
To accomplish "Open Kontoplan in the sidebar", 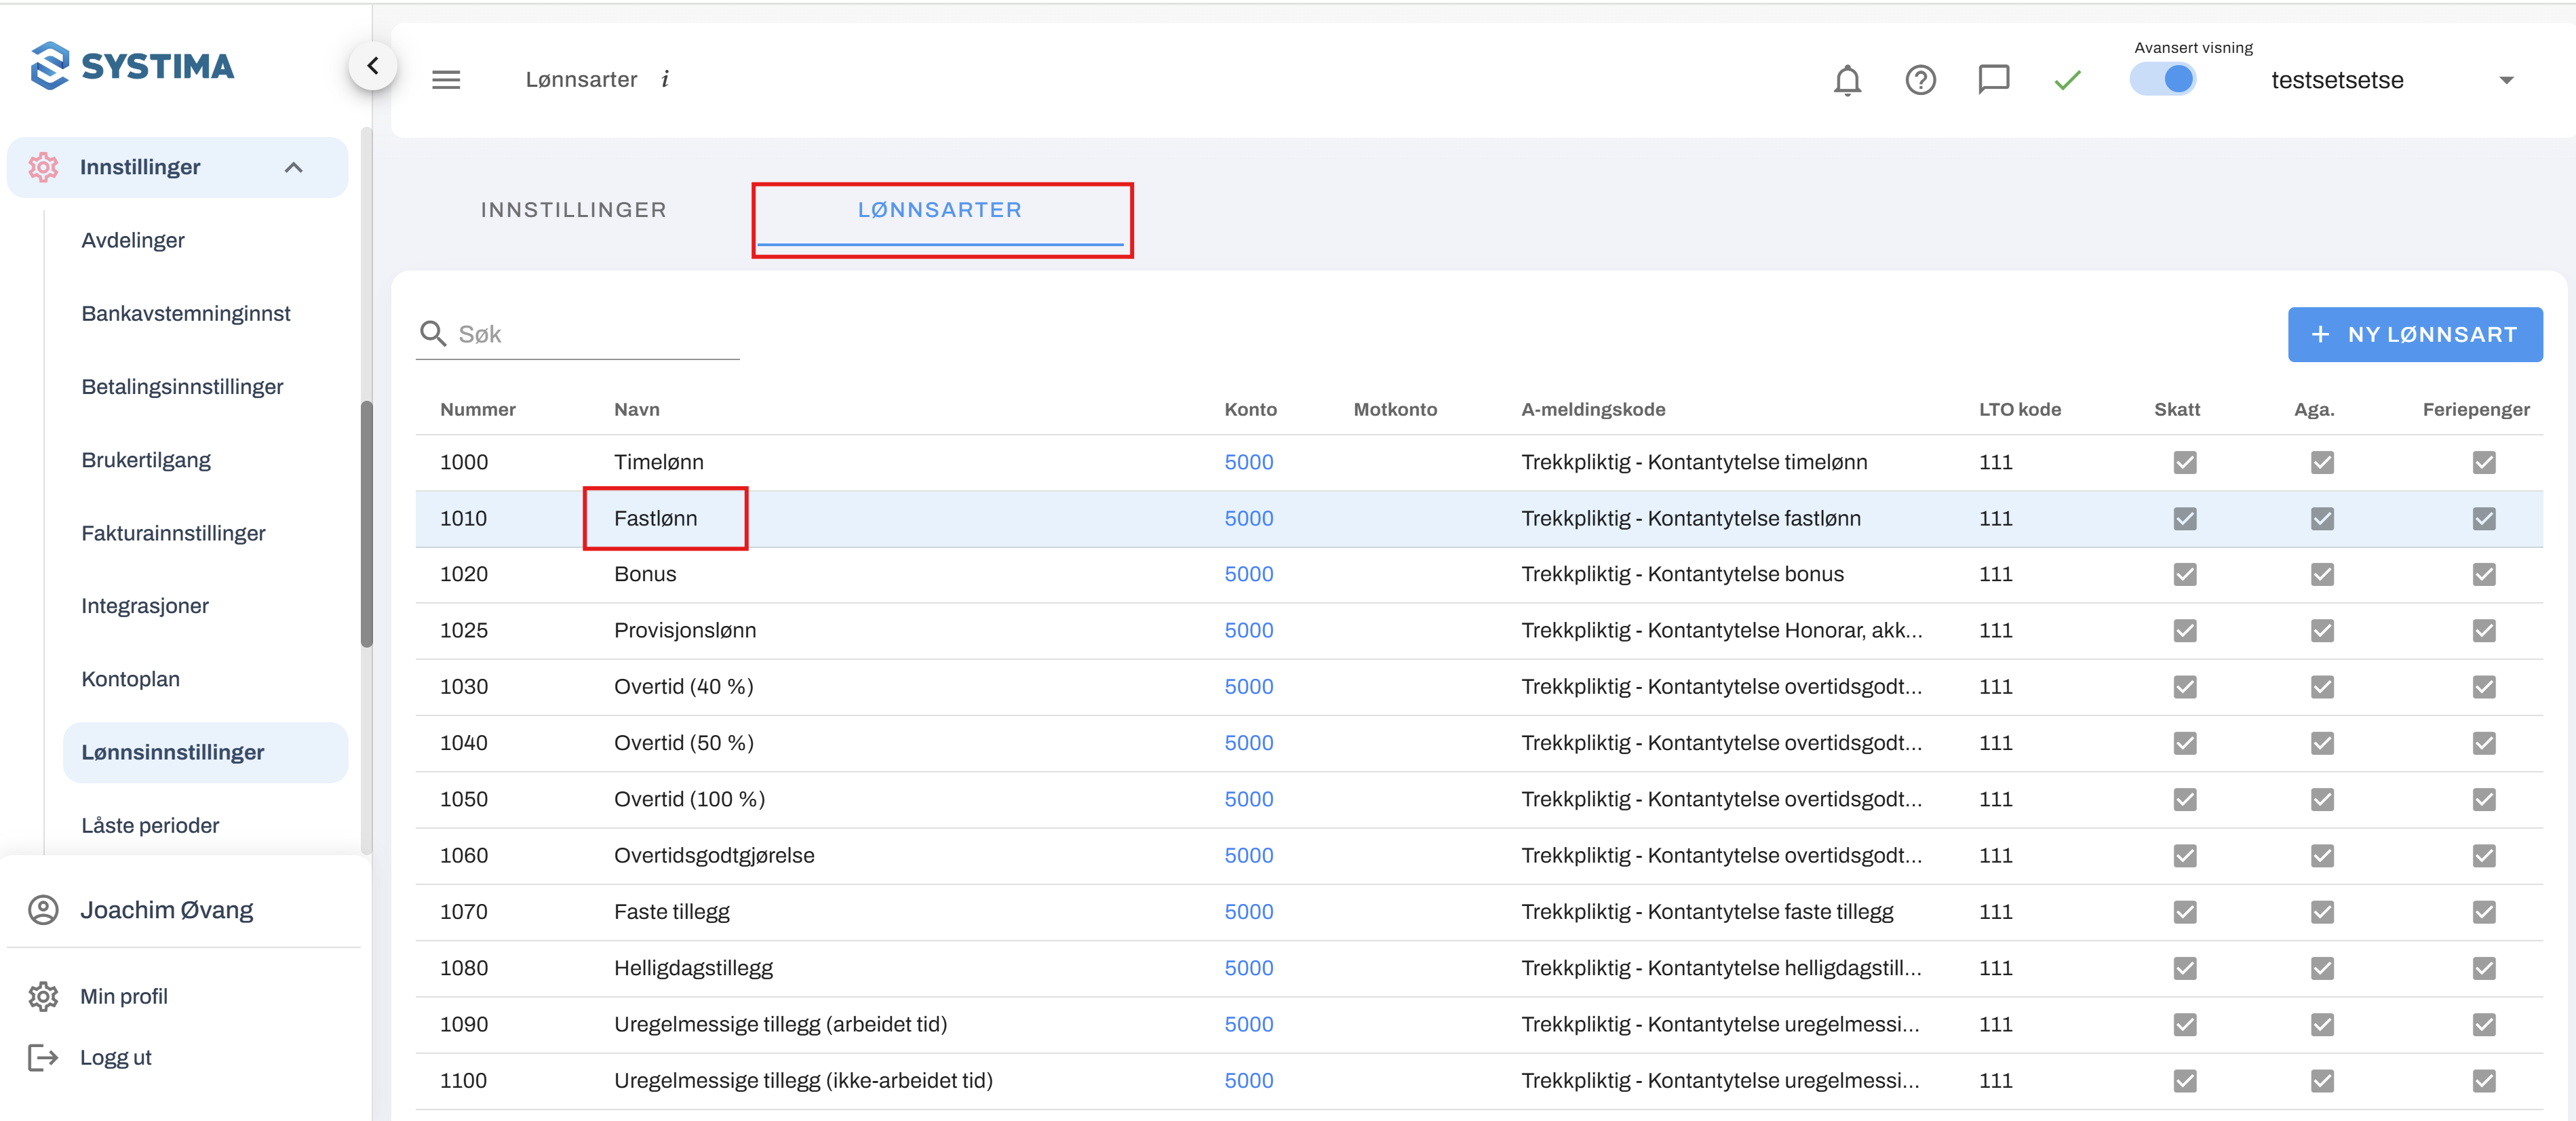I will [131, 679].
